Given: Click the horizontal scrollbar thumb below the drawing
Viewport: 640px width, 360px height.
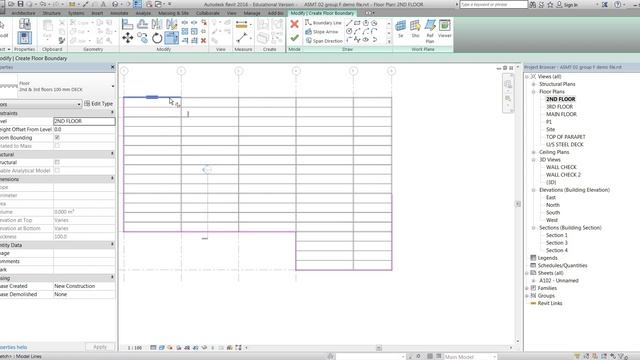Looking at the screenshot, I should (379, 348).
